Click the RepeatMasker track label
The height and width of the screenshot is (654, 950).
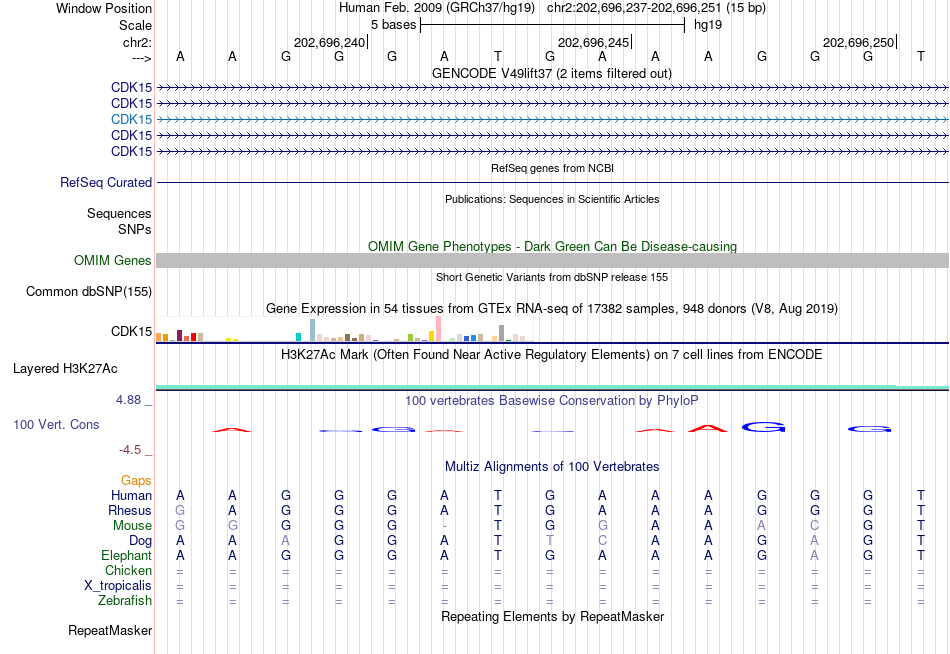click(110, 630)
